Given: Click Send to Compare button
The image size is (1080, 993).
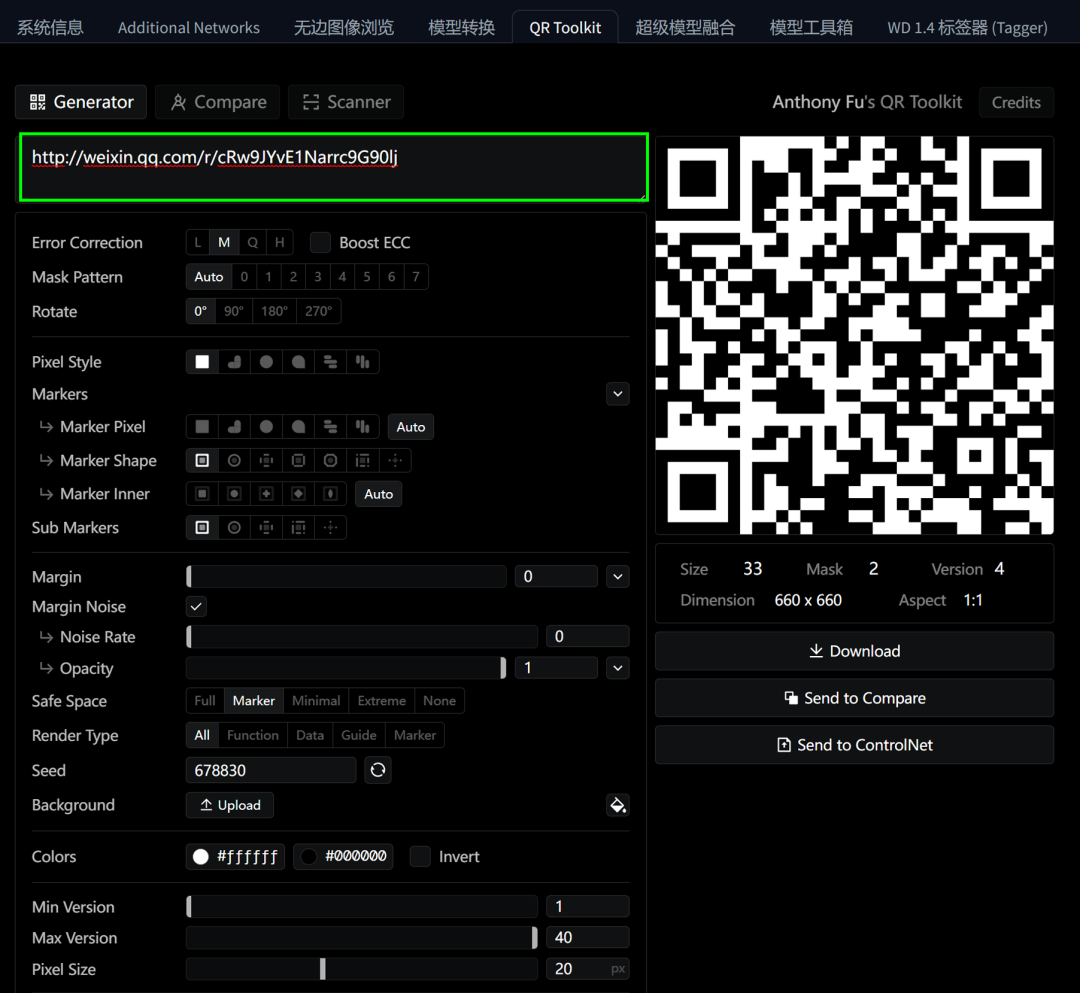Looking at the screenshot, I should (854, 698).
